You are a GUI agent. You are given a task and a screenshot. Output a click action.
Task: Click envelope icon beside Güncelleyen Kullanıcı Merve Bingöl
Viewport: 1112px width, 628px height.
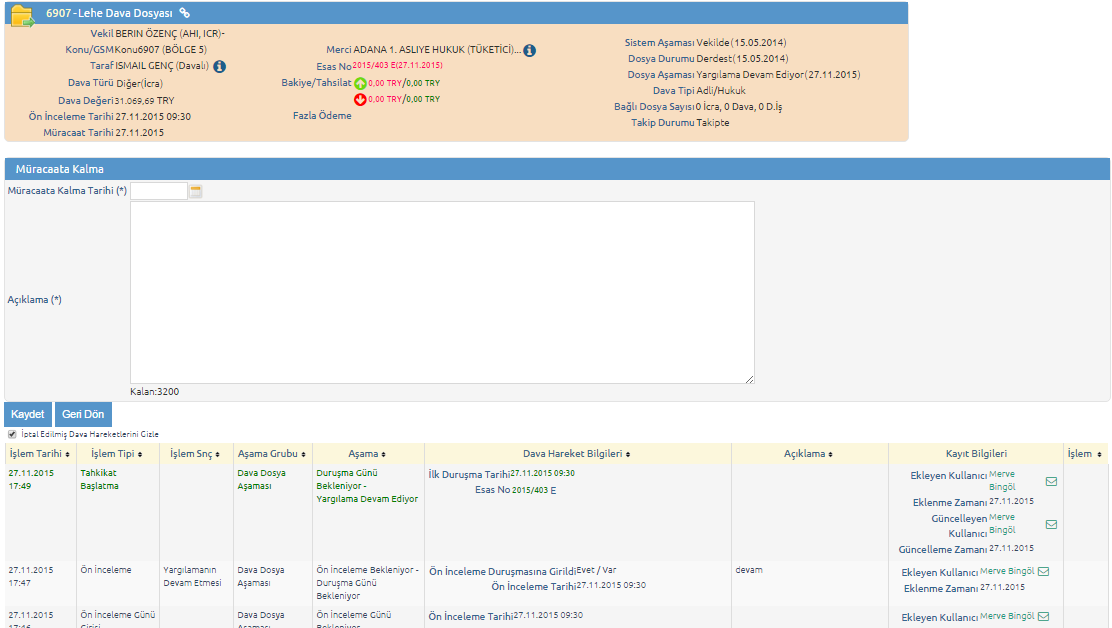1051,525
